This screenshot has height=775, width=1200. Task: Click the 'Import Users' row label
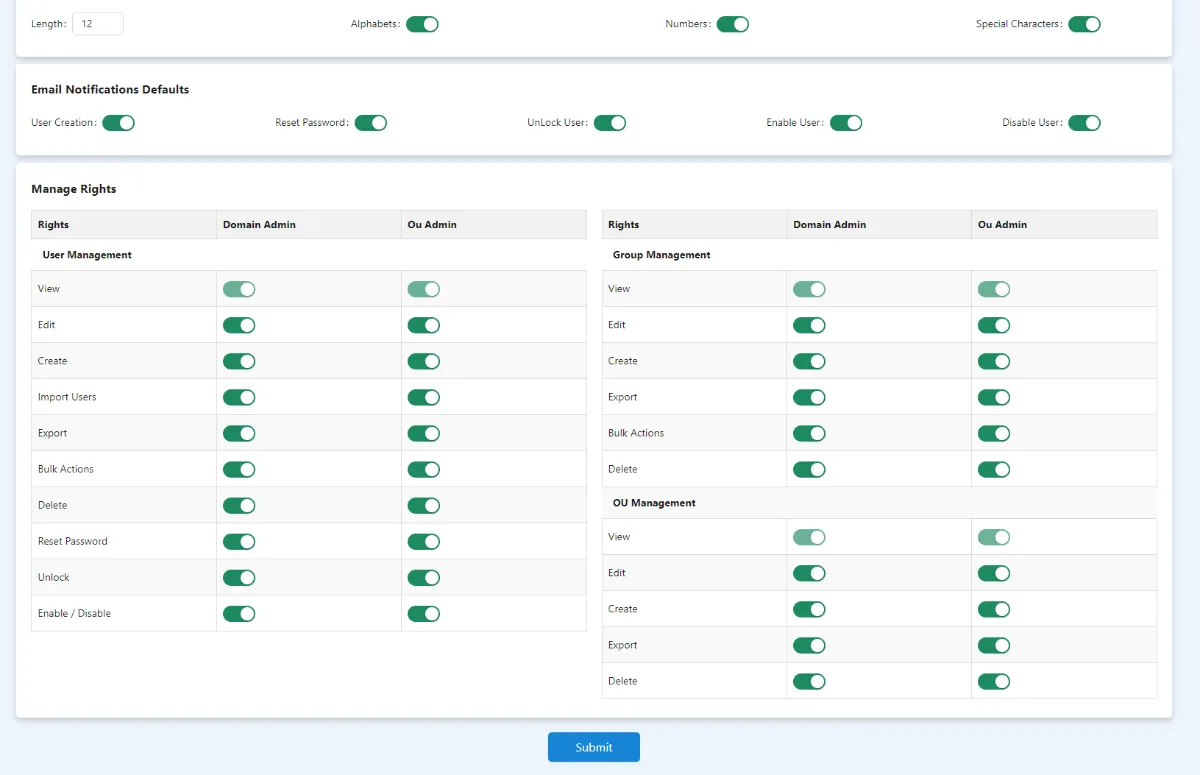click(67, 397)
